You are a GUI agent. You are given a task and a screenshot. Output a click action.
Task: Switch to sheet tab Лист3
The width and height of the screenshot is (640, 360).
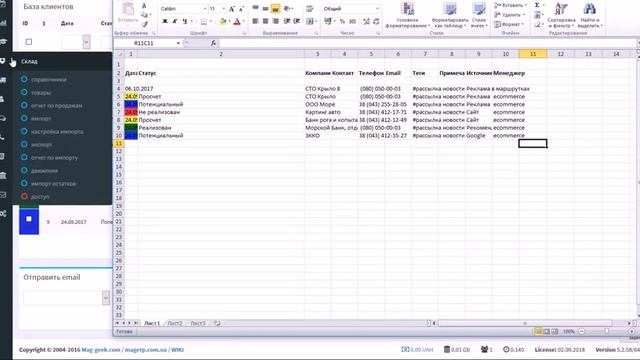pyautogui.click(x=198, y=323)
